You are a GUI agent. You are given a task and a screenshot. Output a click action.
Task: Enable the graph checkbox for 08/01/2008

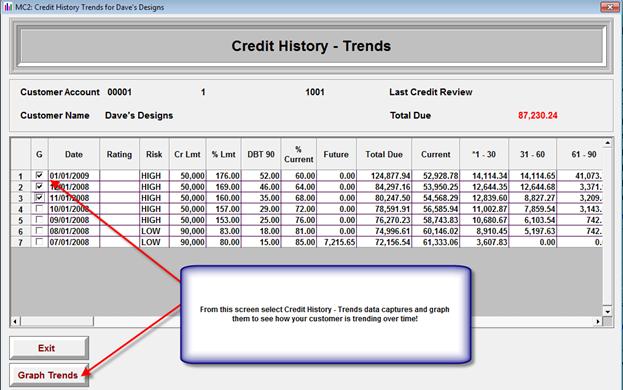pos(39,230)
